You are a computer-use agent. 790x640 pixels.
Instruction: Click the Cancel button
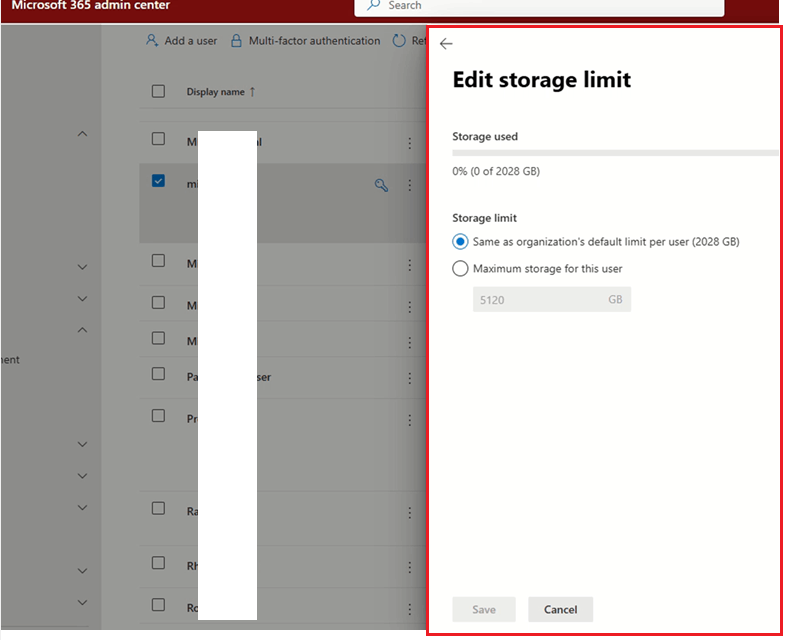coord(560,609)
